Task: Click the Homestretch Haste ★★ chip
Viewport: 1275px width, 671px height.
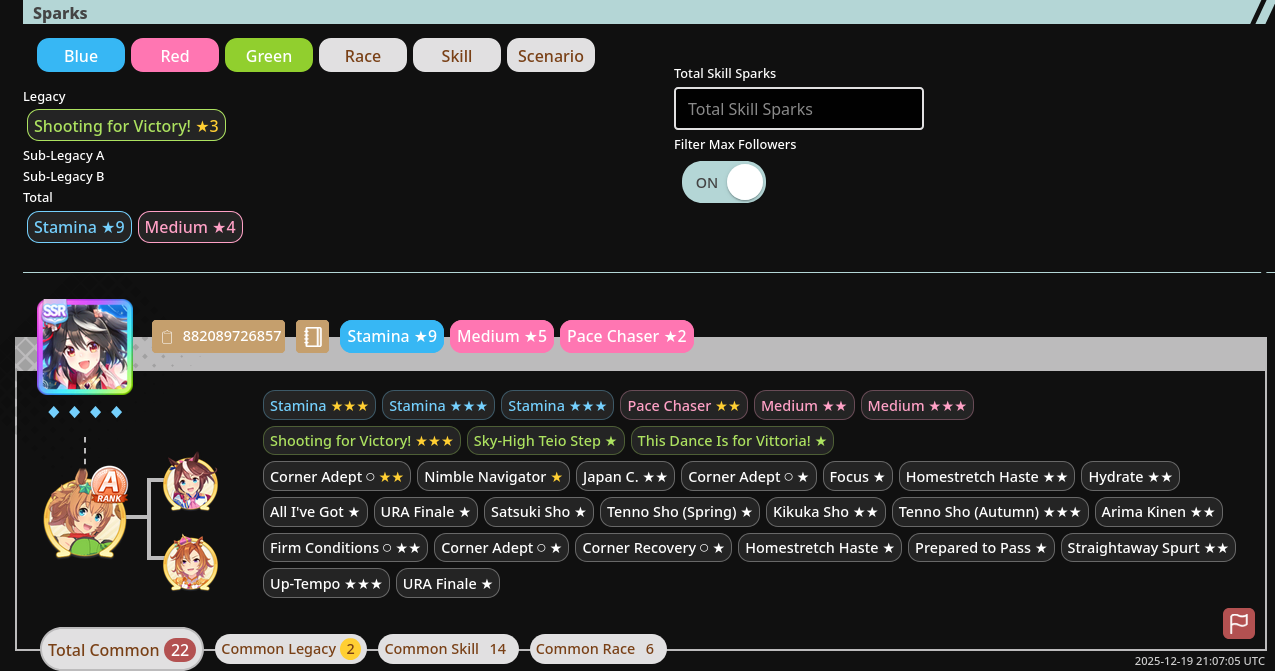Action: tap(988, 477)
